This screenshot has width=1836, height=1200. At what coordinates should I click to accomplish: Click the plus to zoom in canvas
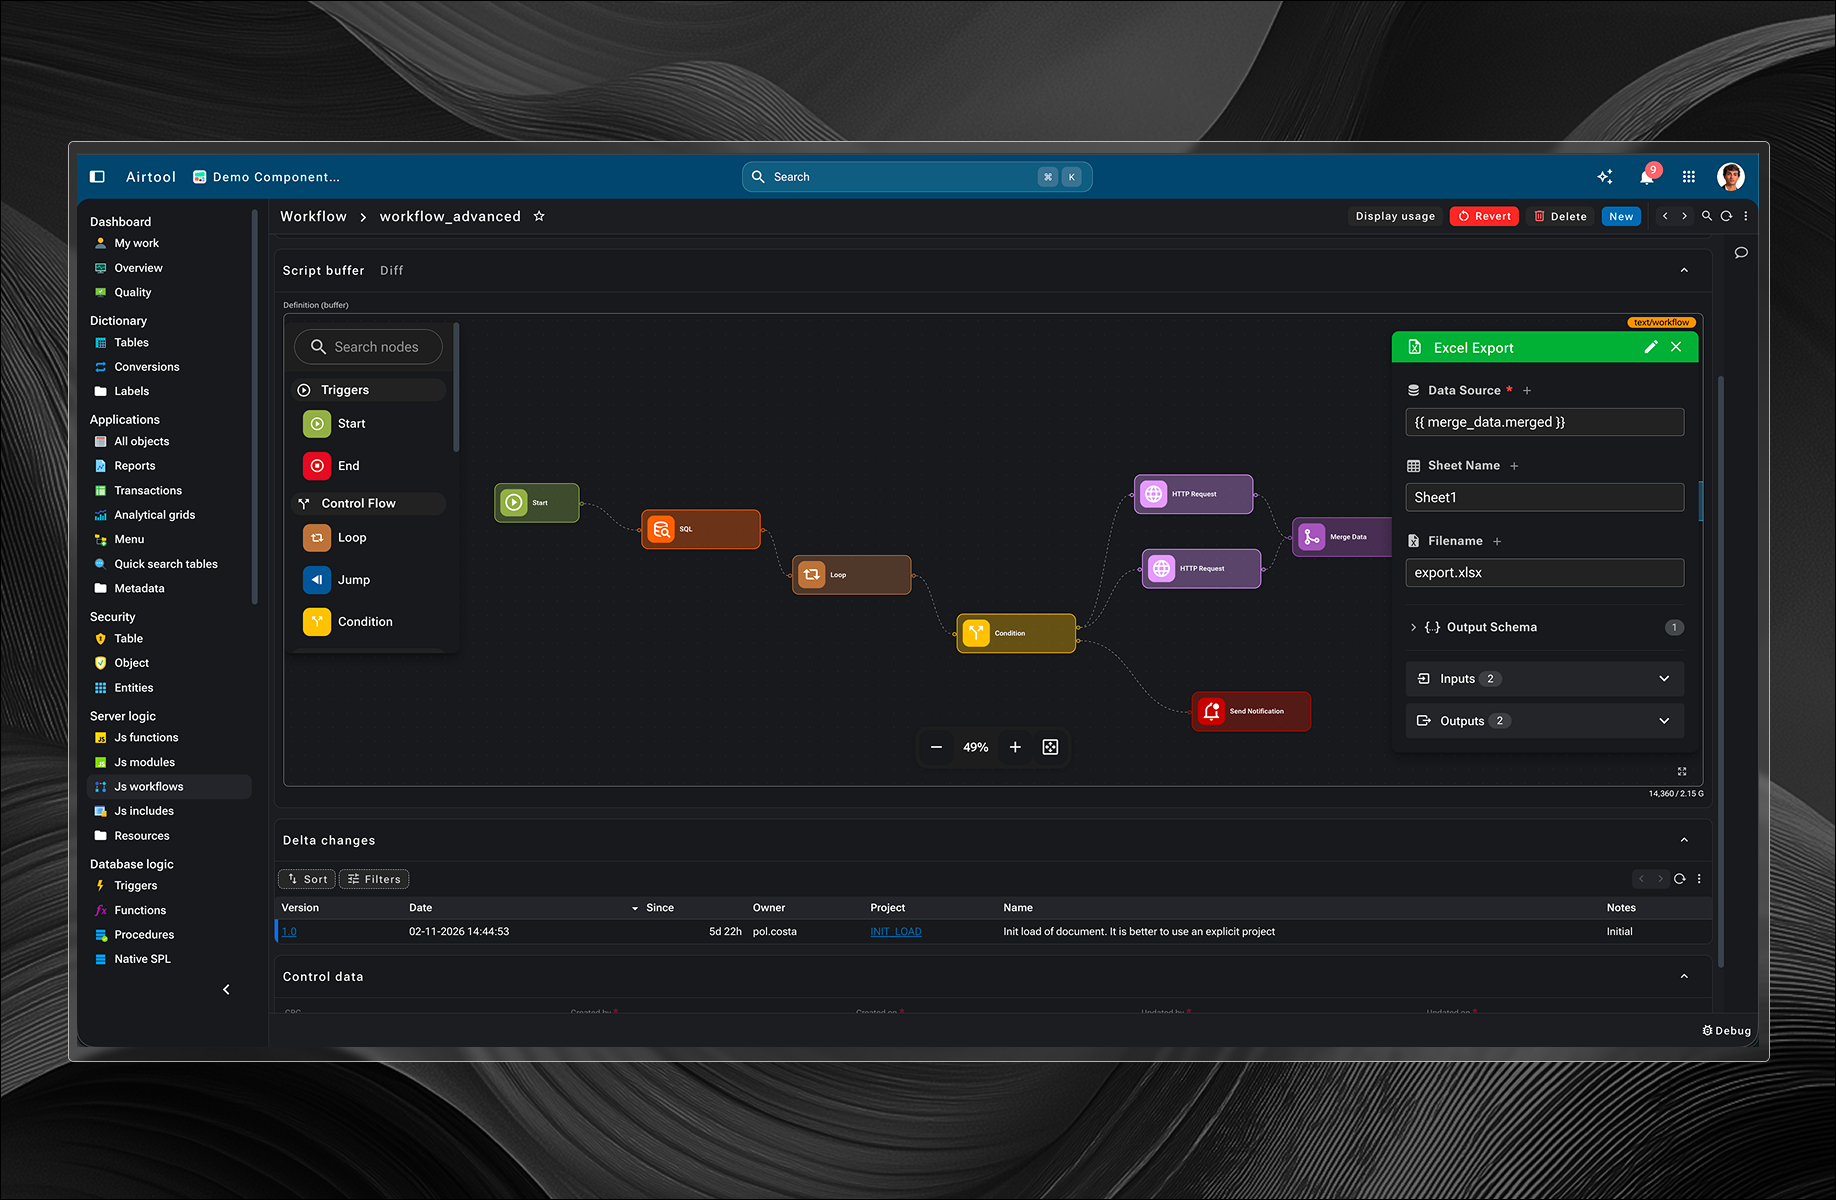(1015, 747)
